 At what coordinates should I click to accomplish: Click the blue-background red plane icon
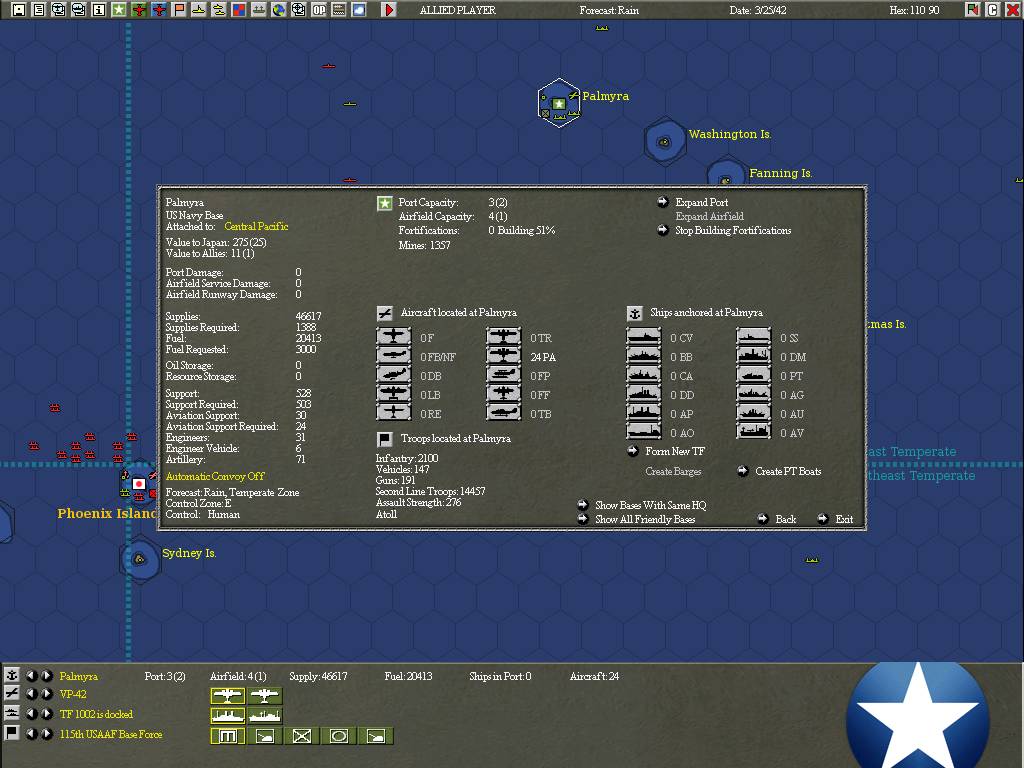point(159,10)
